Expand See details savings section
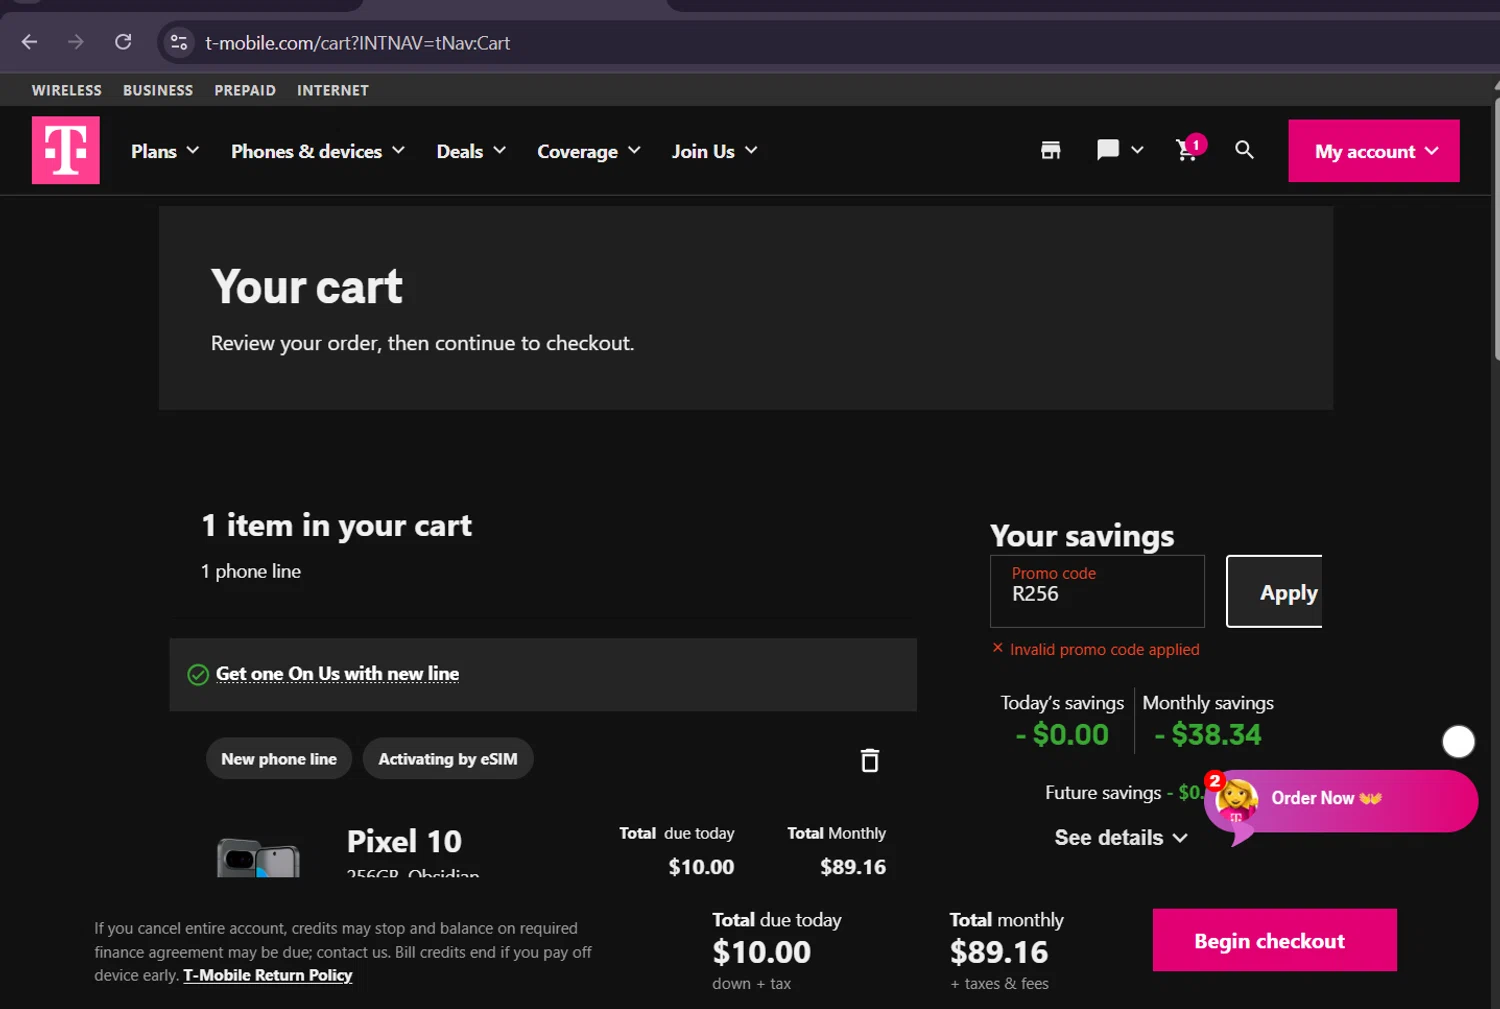 1121,838
